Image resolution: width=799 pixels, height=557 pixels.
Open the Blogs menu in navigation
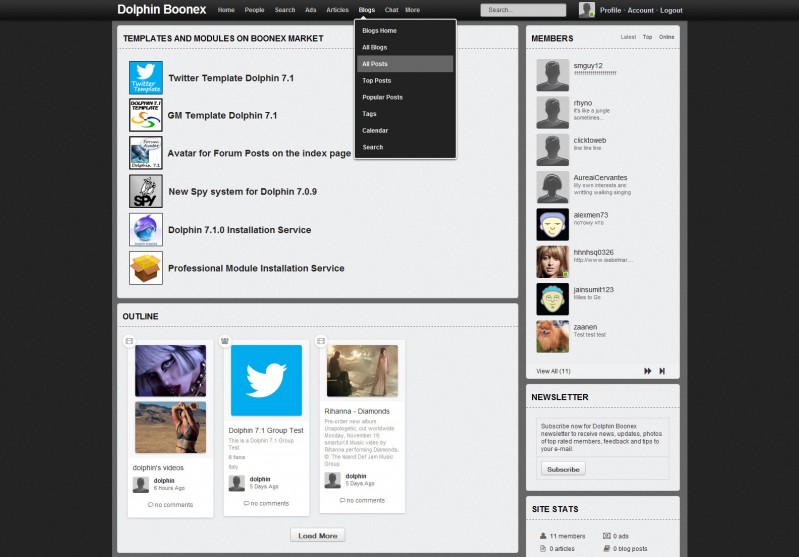[x=366, y=10]
